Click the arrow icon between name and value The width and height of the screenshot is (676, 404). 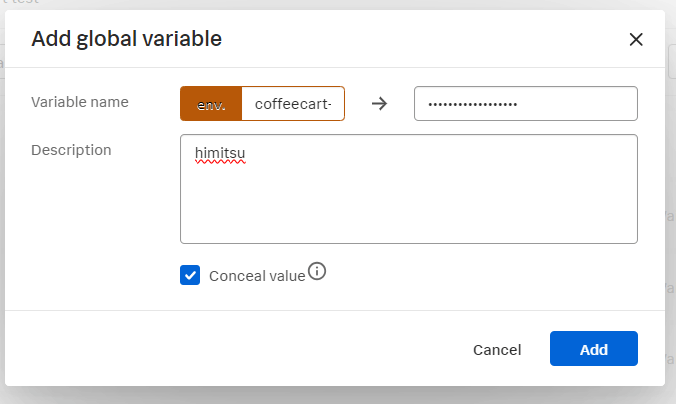pos(379,103)
